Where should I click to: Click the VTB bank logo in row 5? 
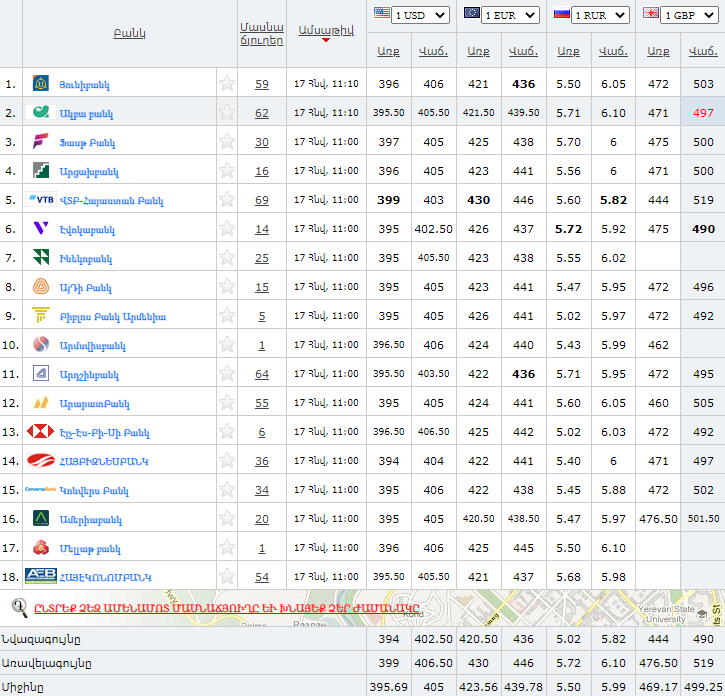coord(41,199)
